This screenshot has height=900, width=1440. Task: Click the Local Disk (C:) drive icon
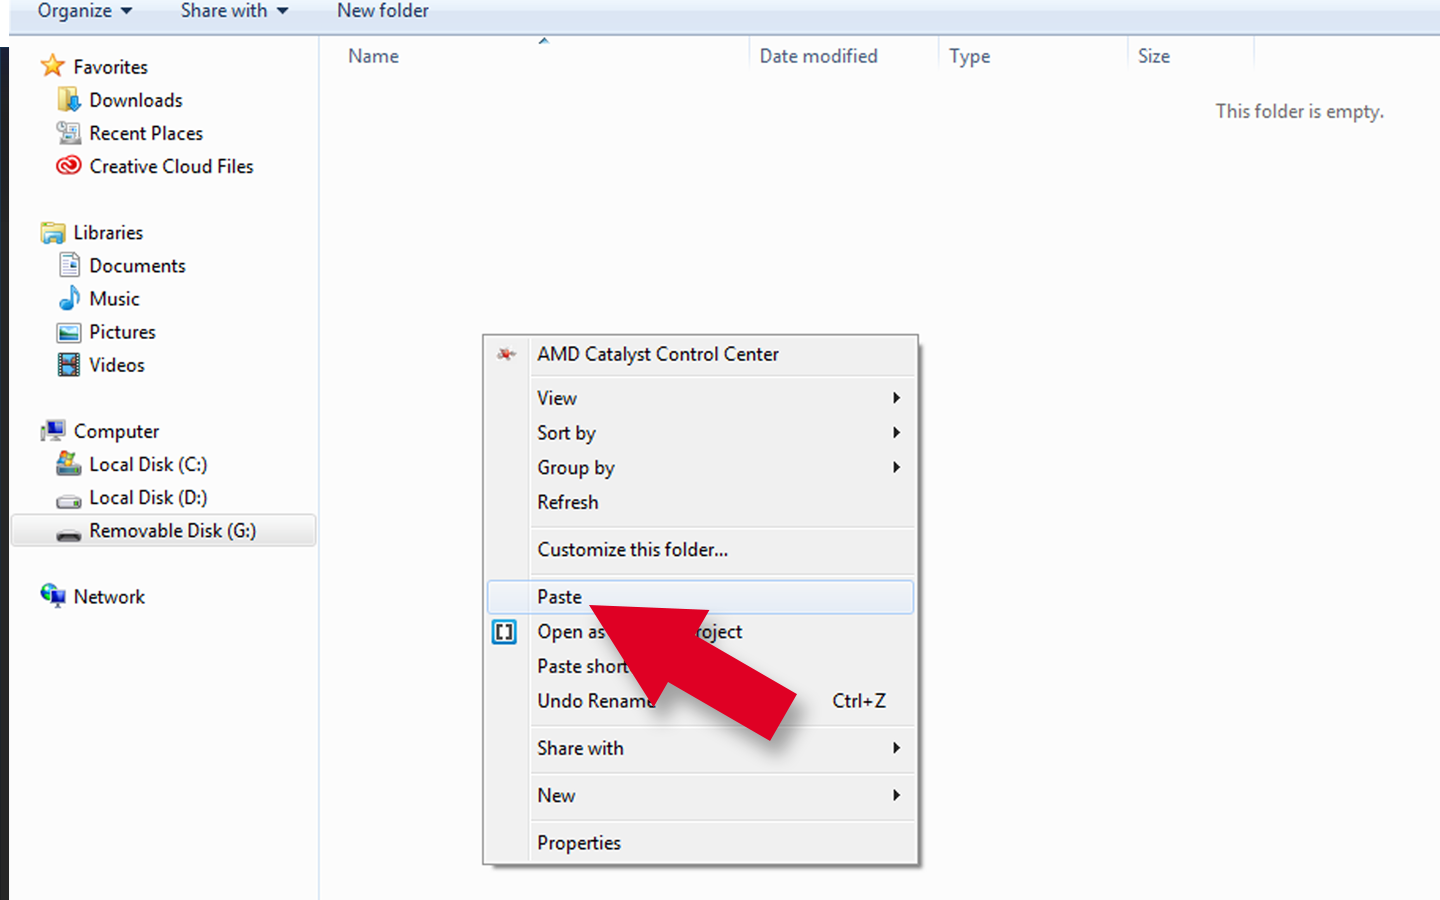pyautogui.click(x=68, y=464)
